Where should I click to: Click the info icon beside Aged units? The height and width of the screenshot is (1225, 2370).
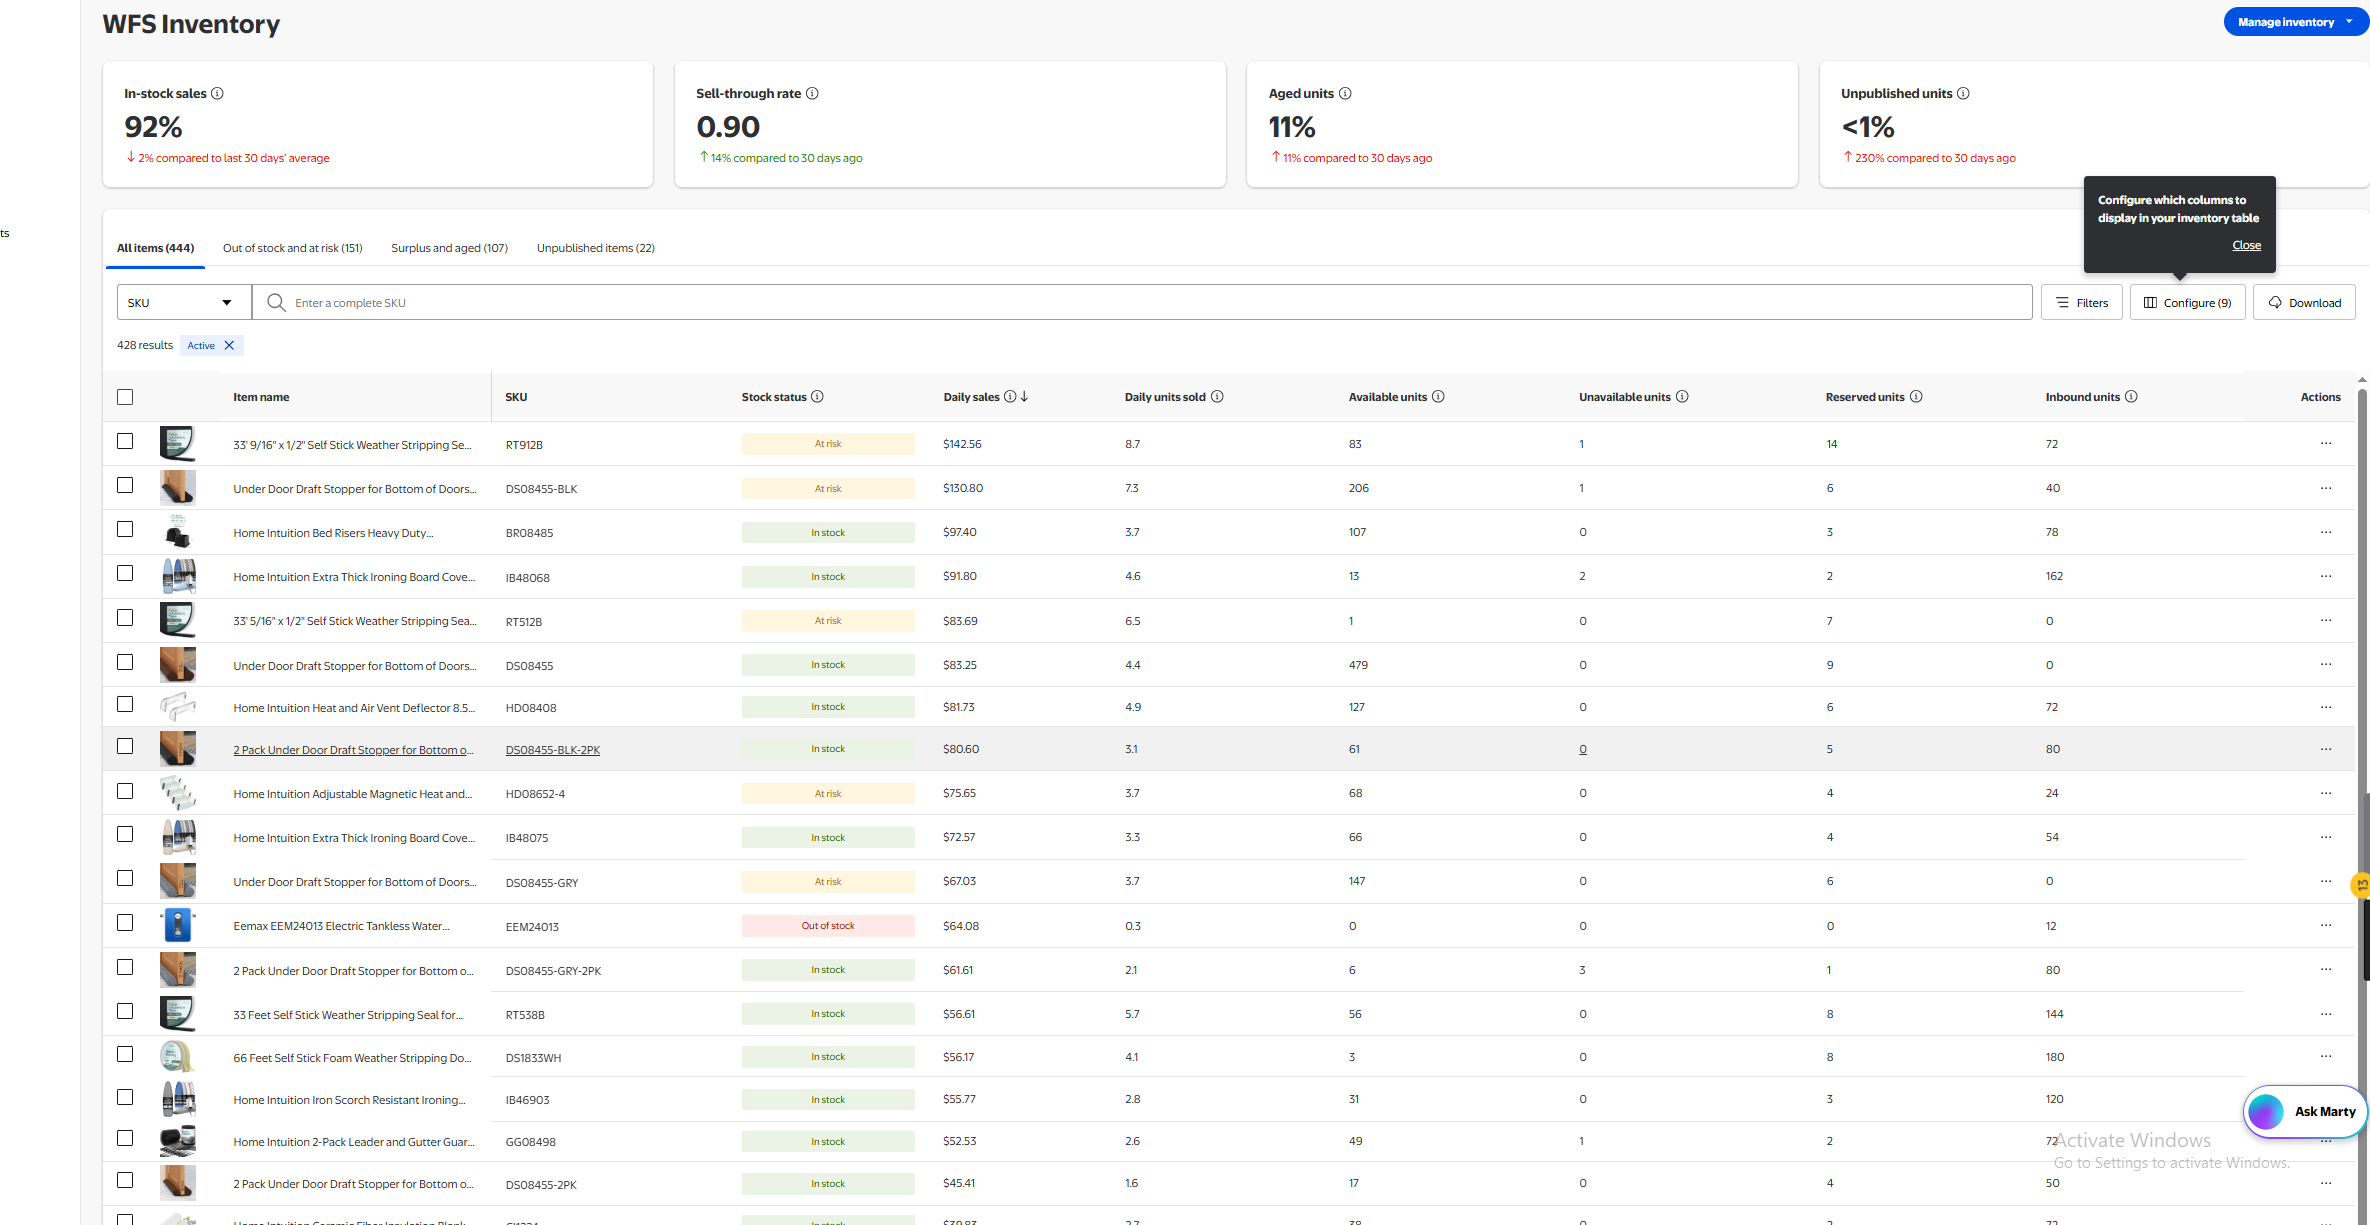click(x=1345, y=93)
